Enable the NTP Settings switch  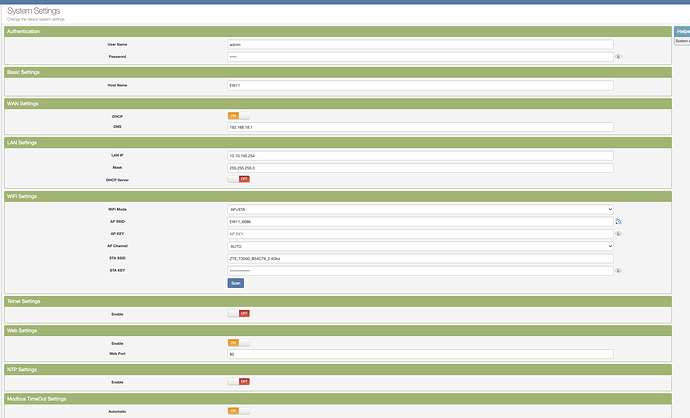[x=239, y=381]
